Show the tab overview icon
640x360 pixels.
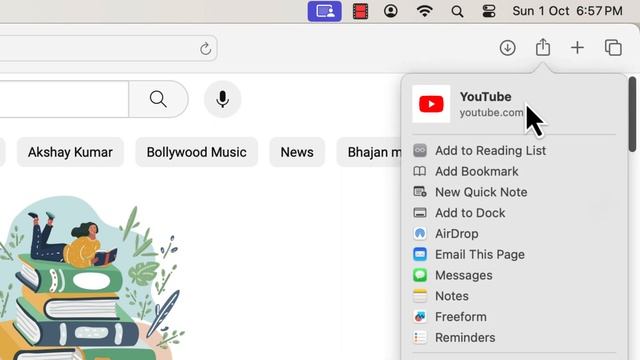[613, 48]
